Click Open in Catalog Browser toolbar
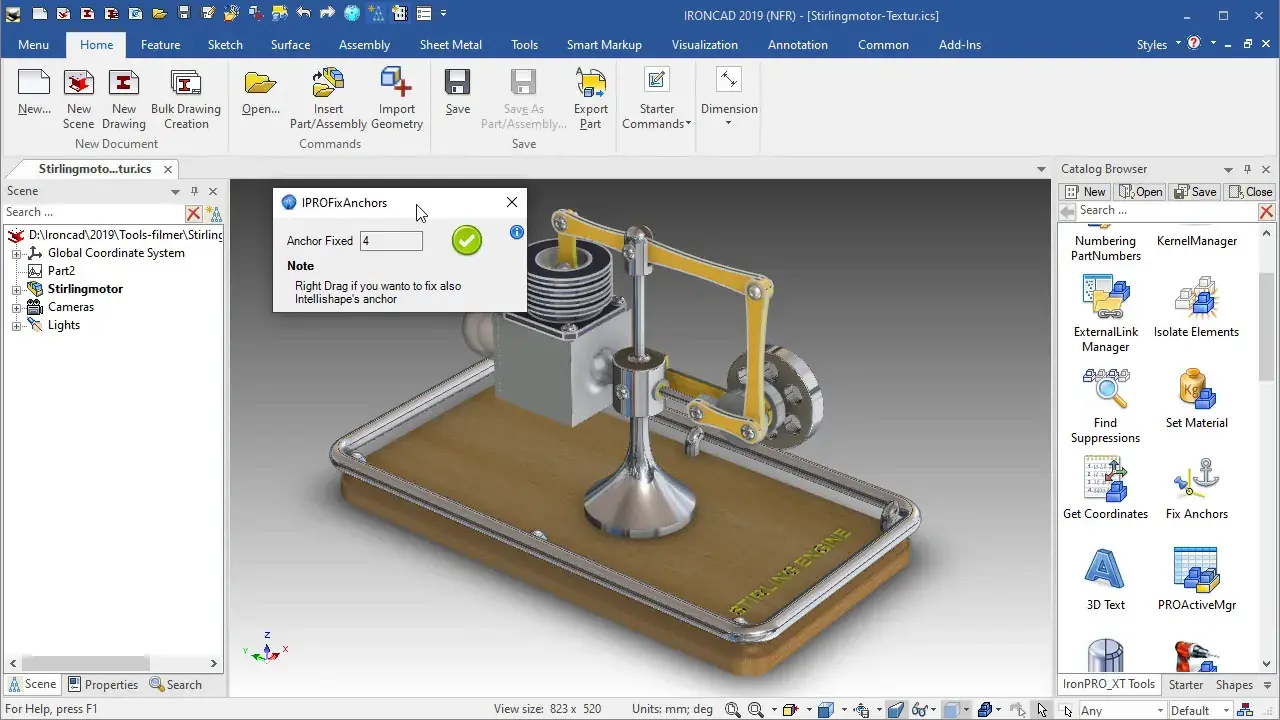1280x720 pixels. point(1140,192)
